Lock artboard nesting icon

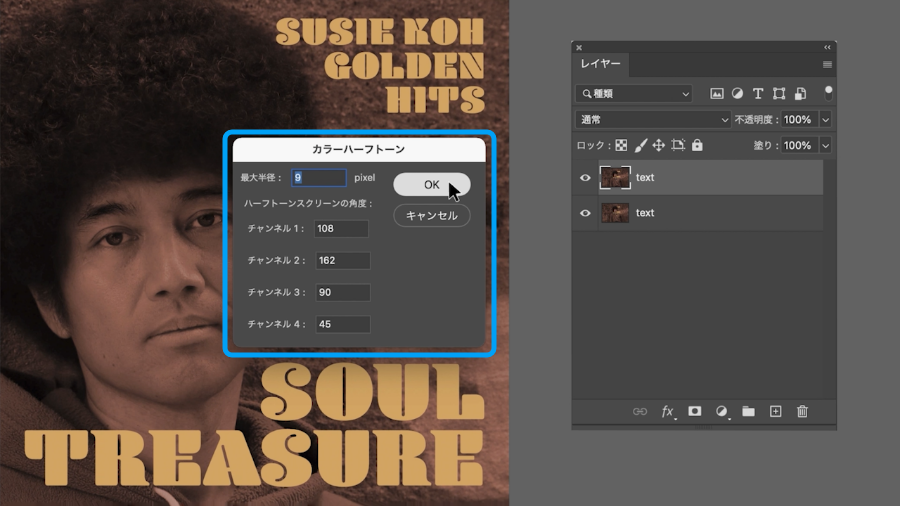[x=678, y=145]
